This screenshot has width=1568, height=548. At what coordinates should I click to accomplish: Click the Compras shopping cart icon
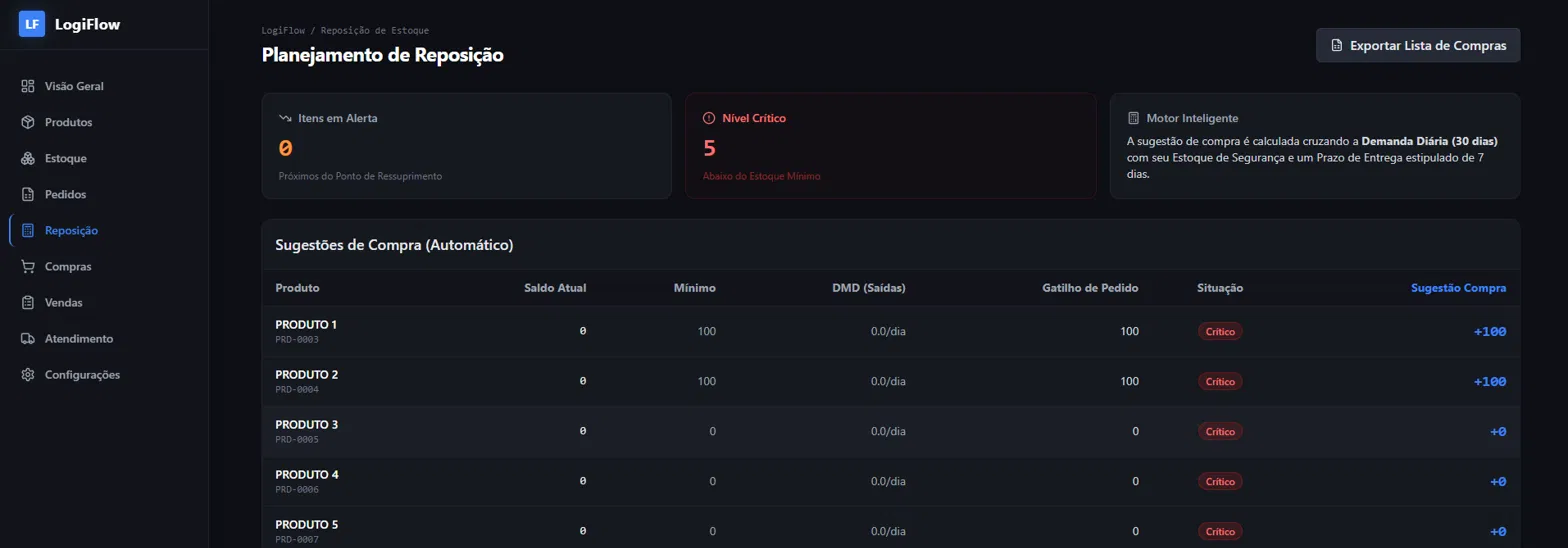[x=28, y=267]
